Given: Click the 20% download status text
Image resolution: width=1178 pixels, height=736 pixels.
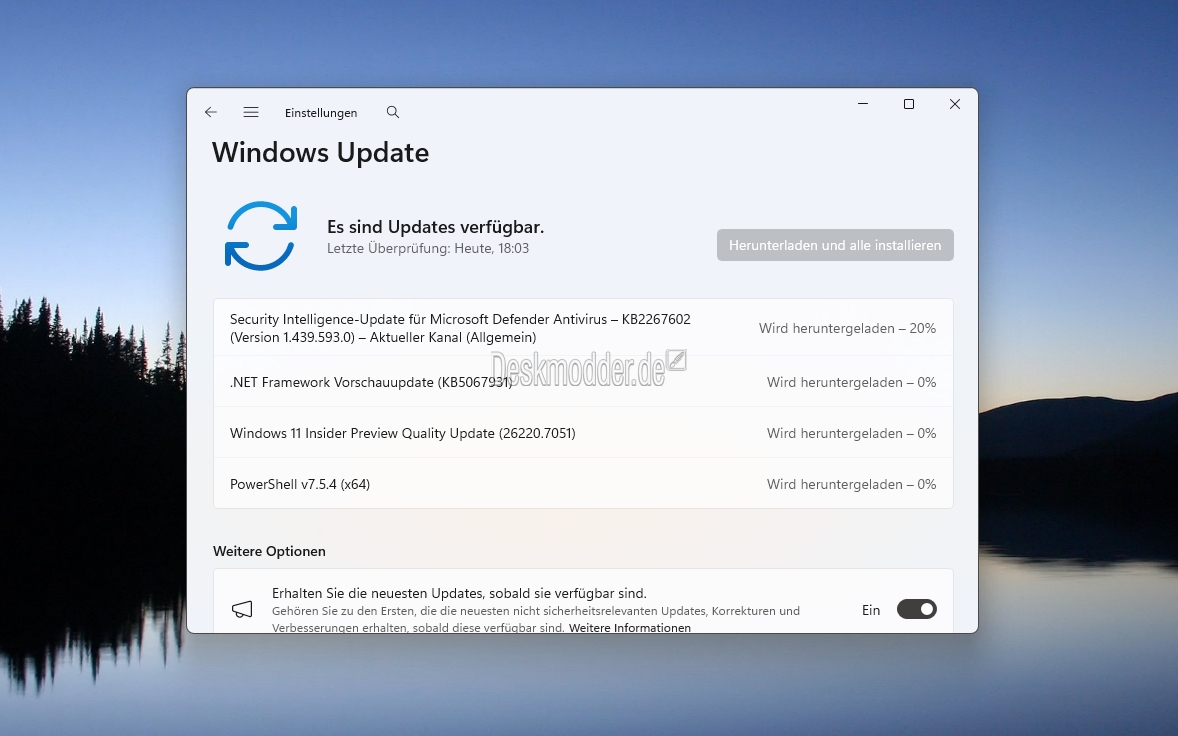Looking at the screenshot, I should tap(847, 328).
